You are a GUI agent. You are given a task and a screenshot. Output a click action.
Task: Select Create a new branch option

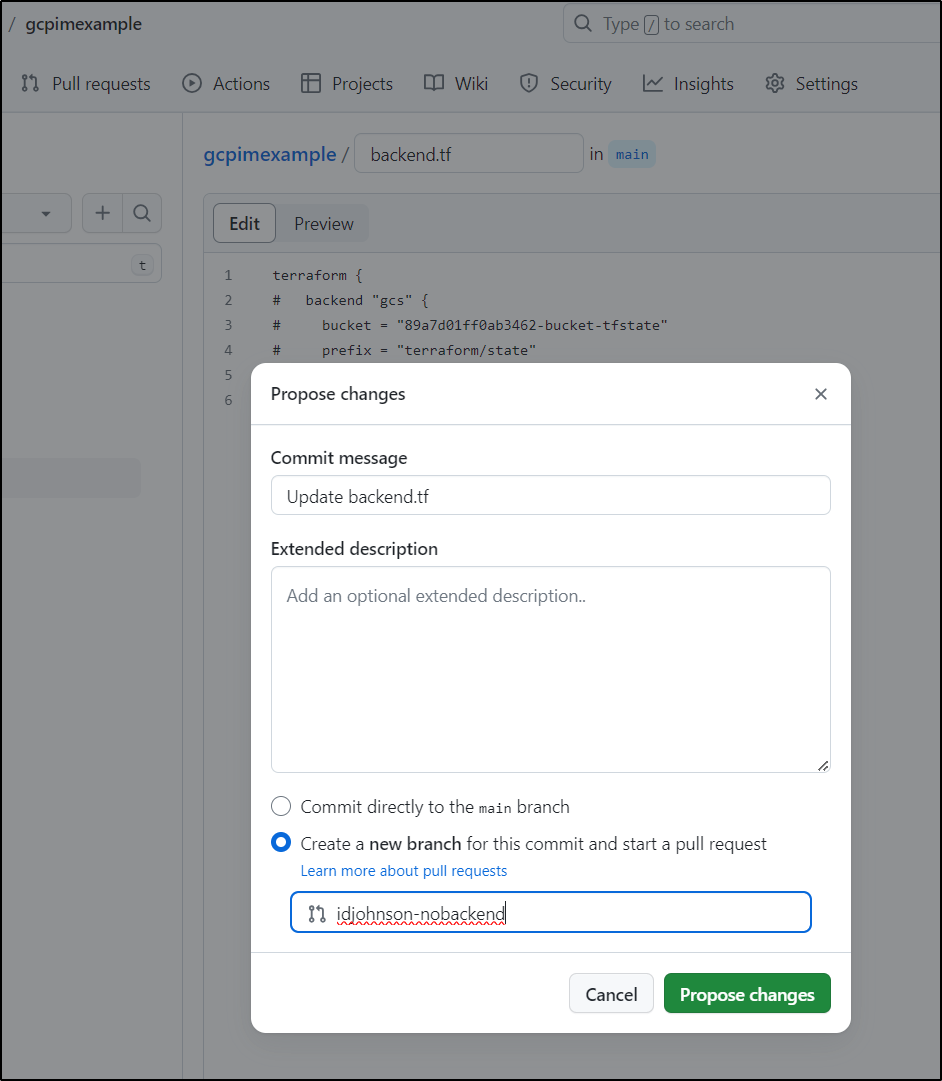click(281, 842)
